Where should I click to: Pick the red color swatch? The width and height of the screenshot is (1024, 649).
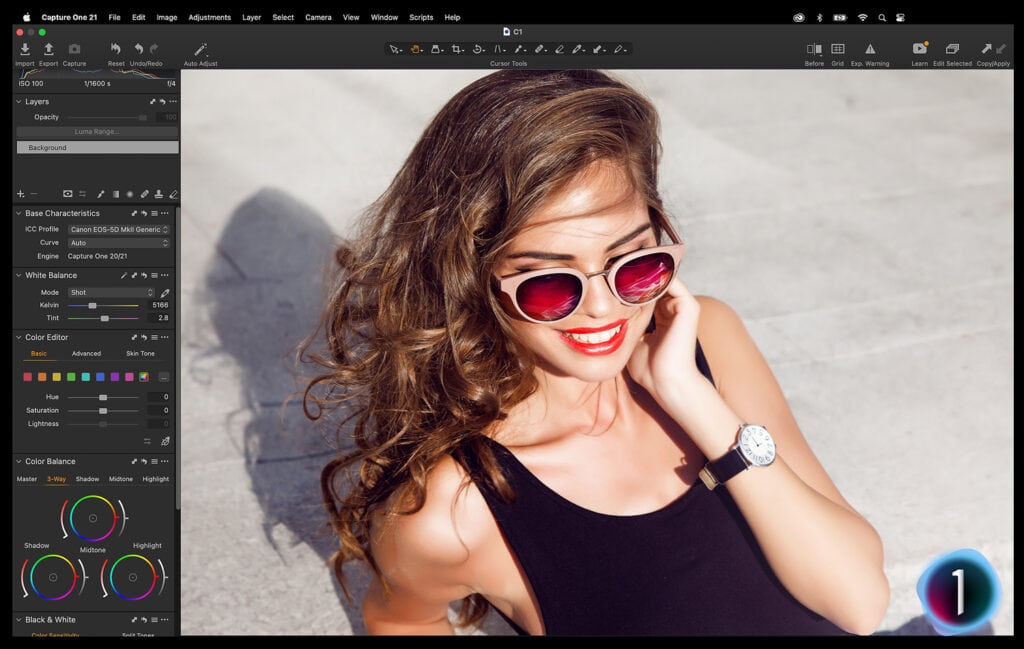pos(27,377)
